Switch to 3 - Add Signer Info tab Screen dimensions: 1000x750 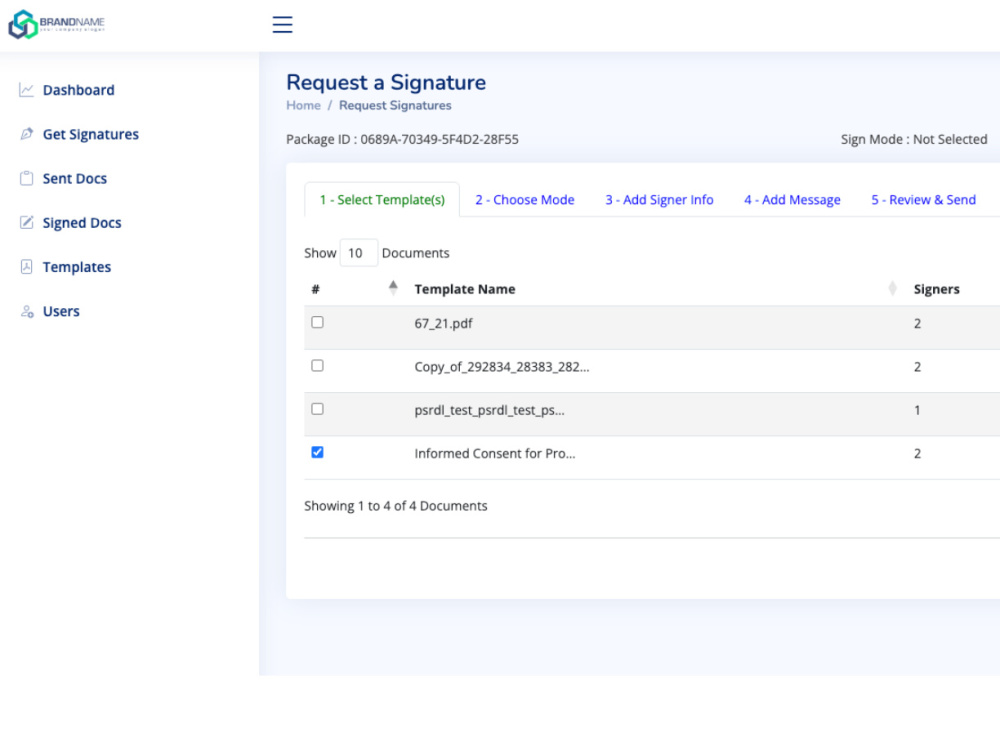coord(659,200)
